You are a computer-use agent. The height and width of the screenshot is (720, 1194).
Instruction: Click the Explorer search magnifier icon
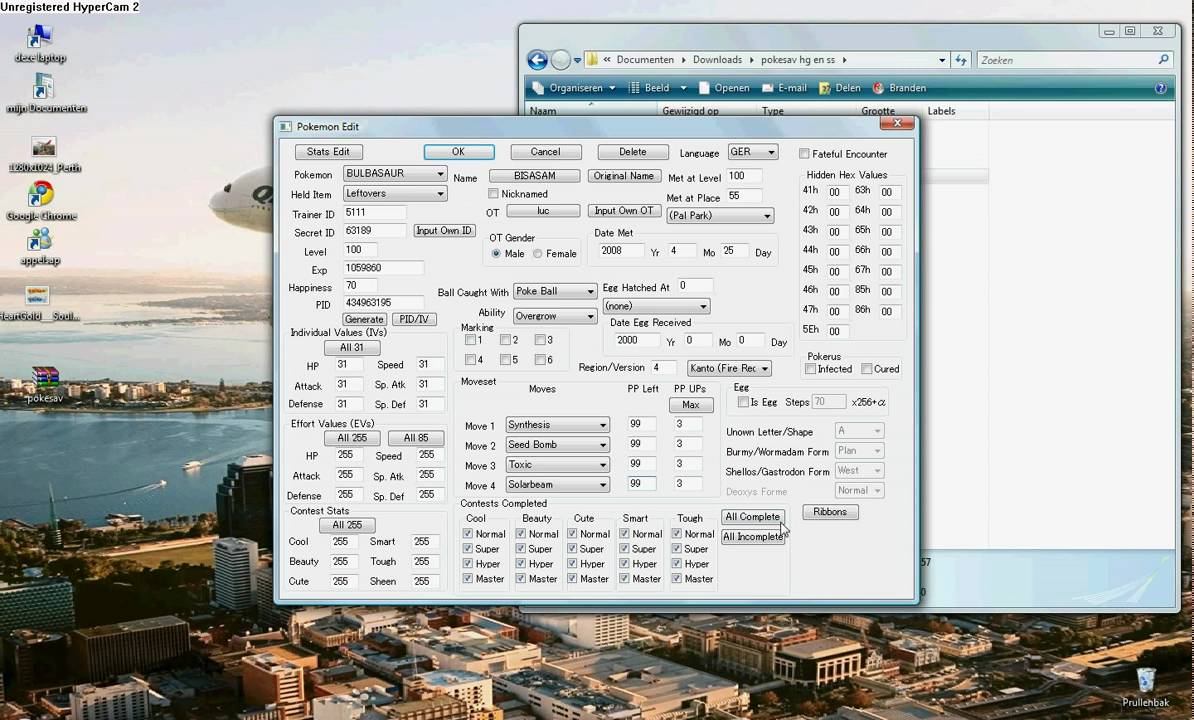click(x=1163, y=59)
